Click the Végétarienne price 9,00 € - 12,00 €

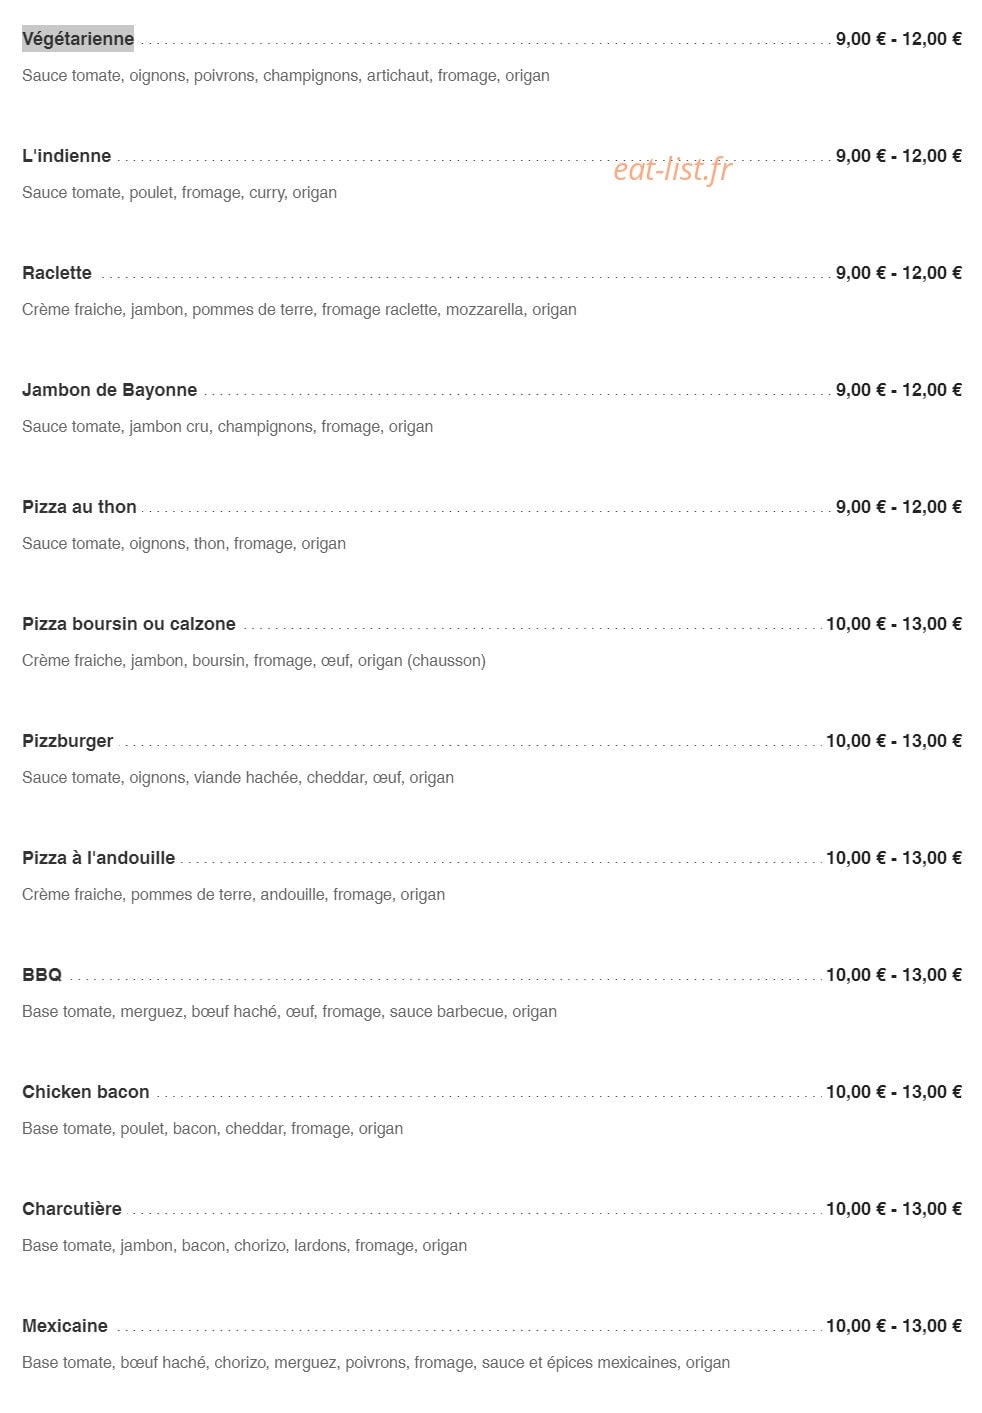click(899, 39)
